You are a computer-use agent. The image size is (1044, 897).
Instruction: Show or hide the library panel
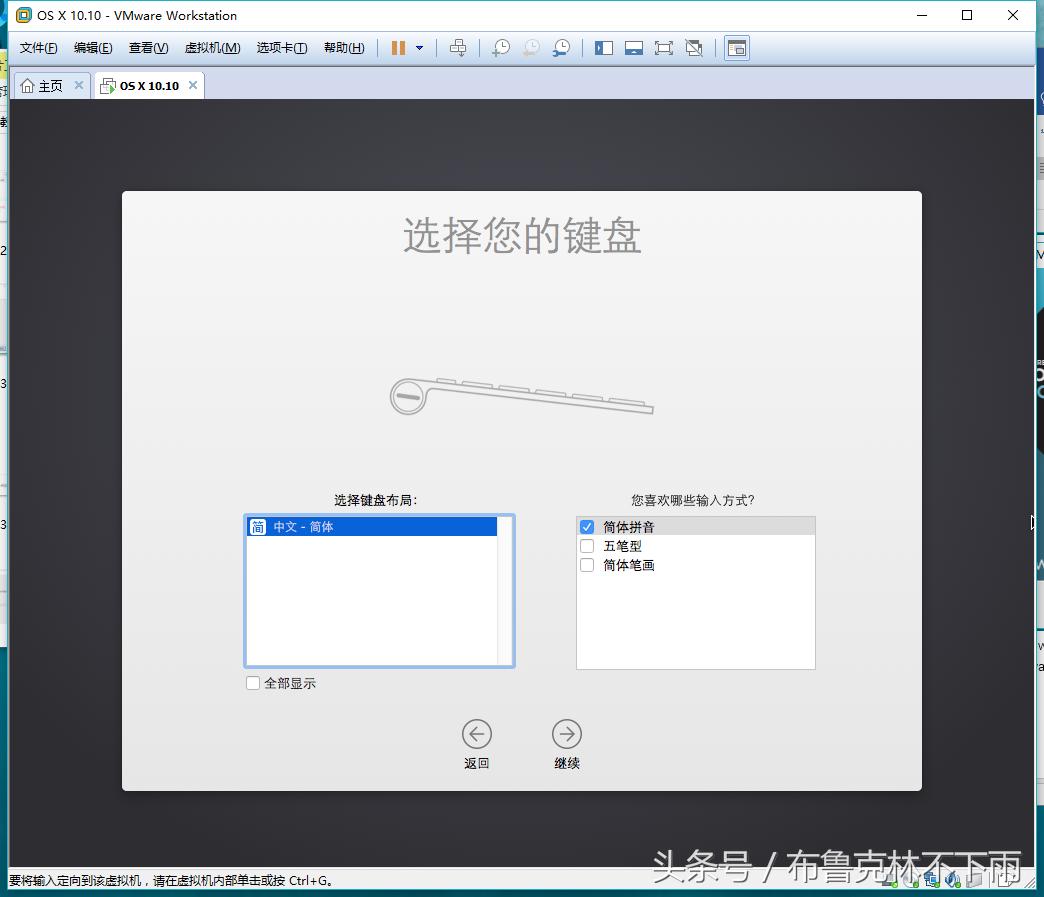coord(603,47)
